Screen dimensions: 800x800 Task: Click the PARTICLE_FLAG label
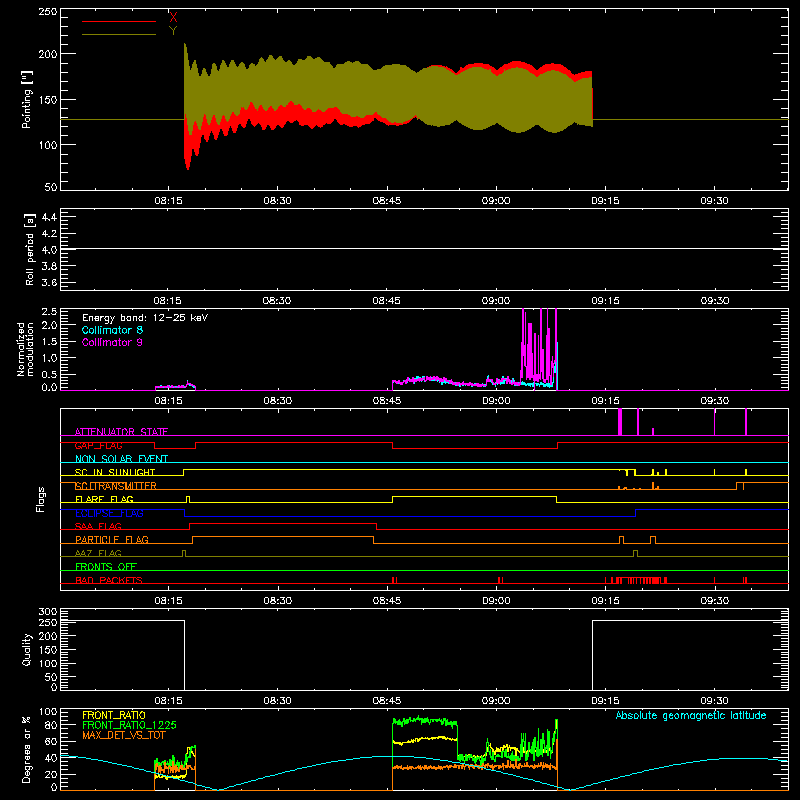click(112, 540)
